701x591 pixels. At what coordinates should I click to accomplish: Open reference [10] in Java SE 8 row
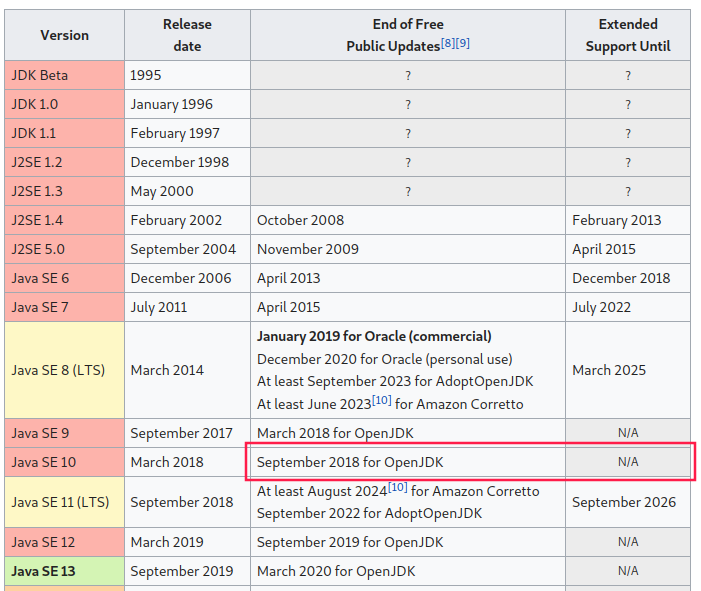pyautogui.click(x=382, y=400)
